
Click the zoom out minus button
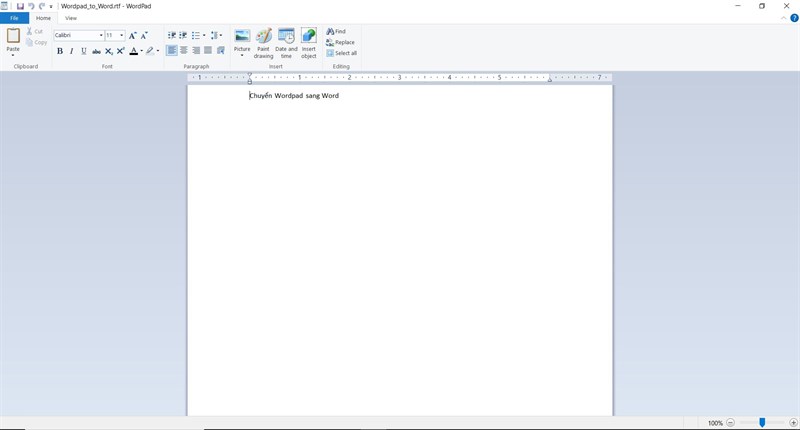[x=731, y=422]
